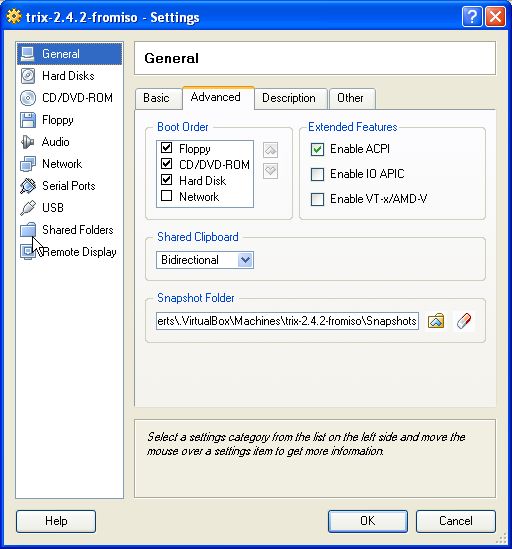Click the help question mark in title bar
The image size is (512, 549).
coord(472,16)
